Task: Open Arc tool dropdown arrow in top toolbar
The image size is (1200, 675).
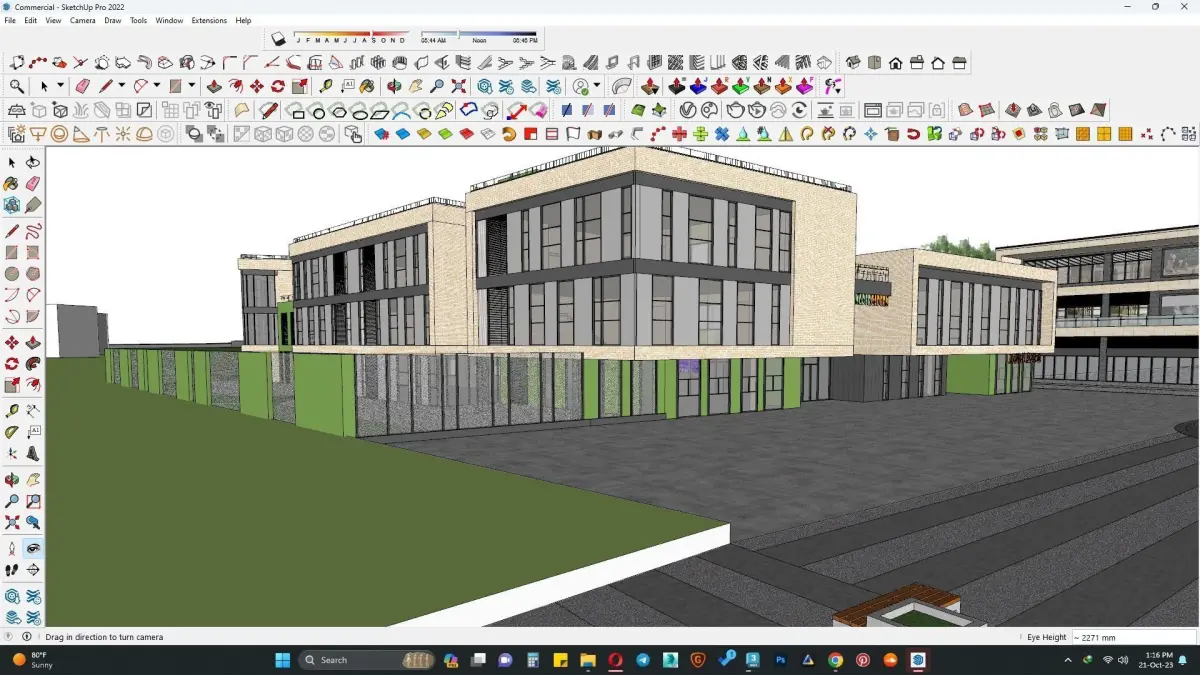Action: click(156, 86)
